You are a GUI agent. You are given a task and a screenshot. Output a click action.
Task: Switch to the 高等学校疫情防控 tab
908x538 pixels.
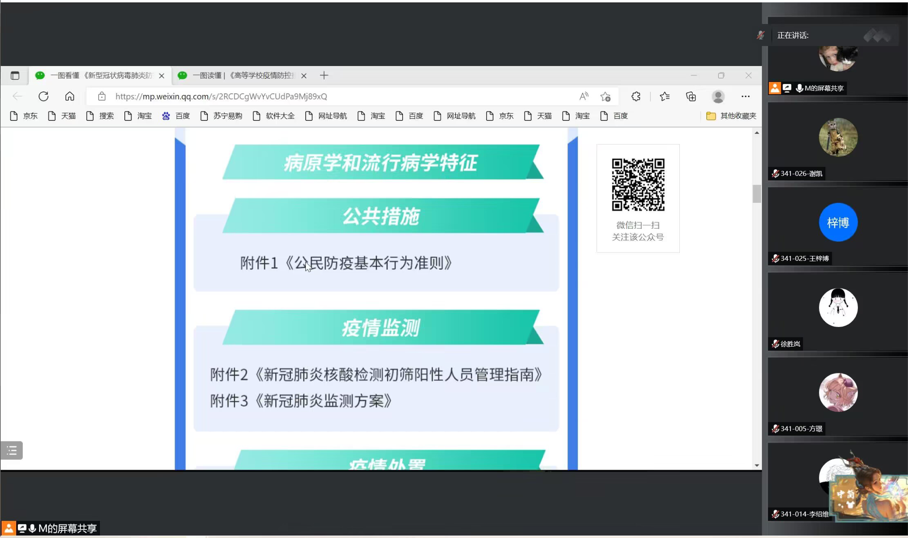237,76
